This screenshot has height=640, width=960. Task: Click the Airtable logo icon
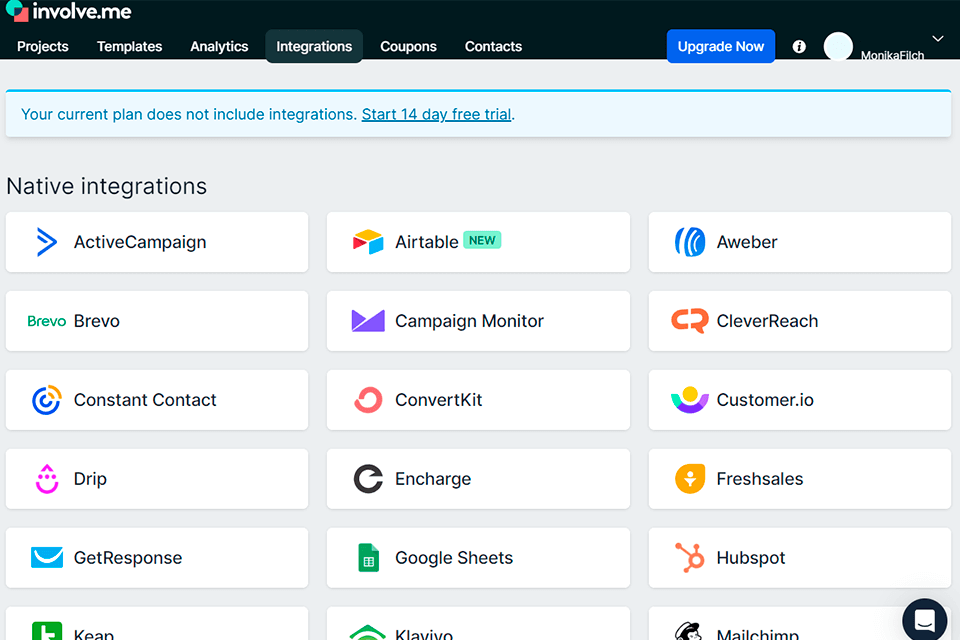(368, 242)
